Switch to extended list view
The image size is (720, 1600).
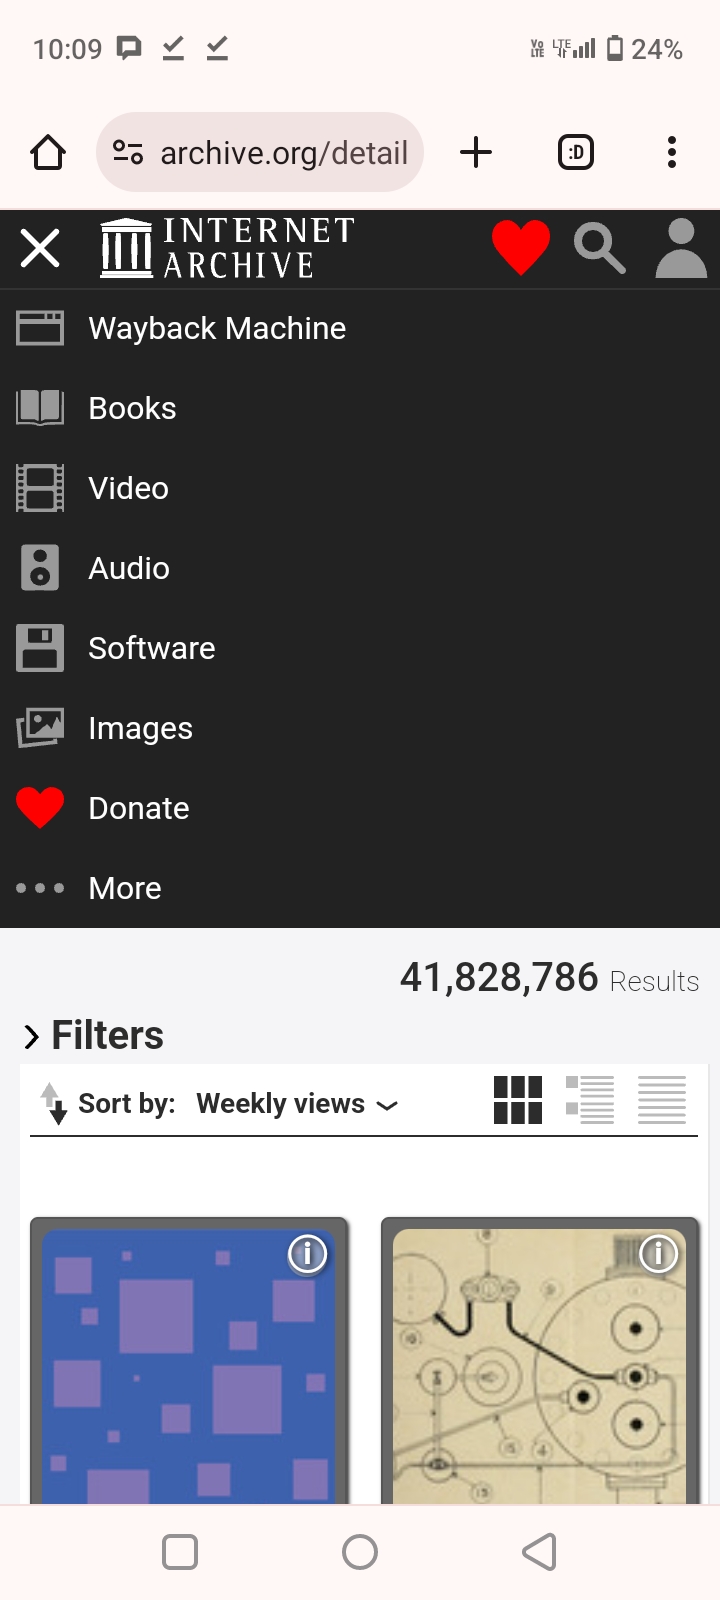click(x=590, y=1101)
